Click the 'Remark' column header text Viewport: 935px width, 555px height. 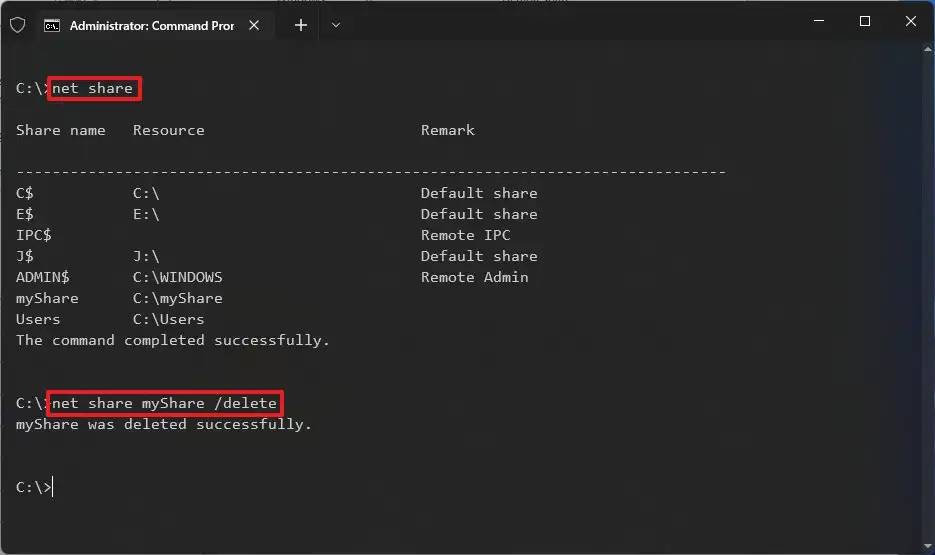pos(447,130)
